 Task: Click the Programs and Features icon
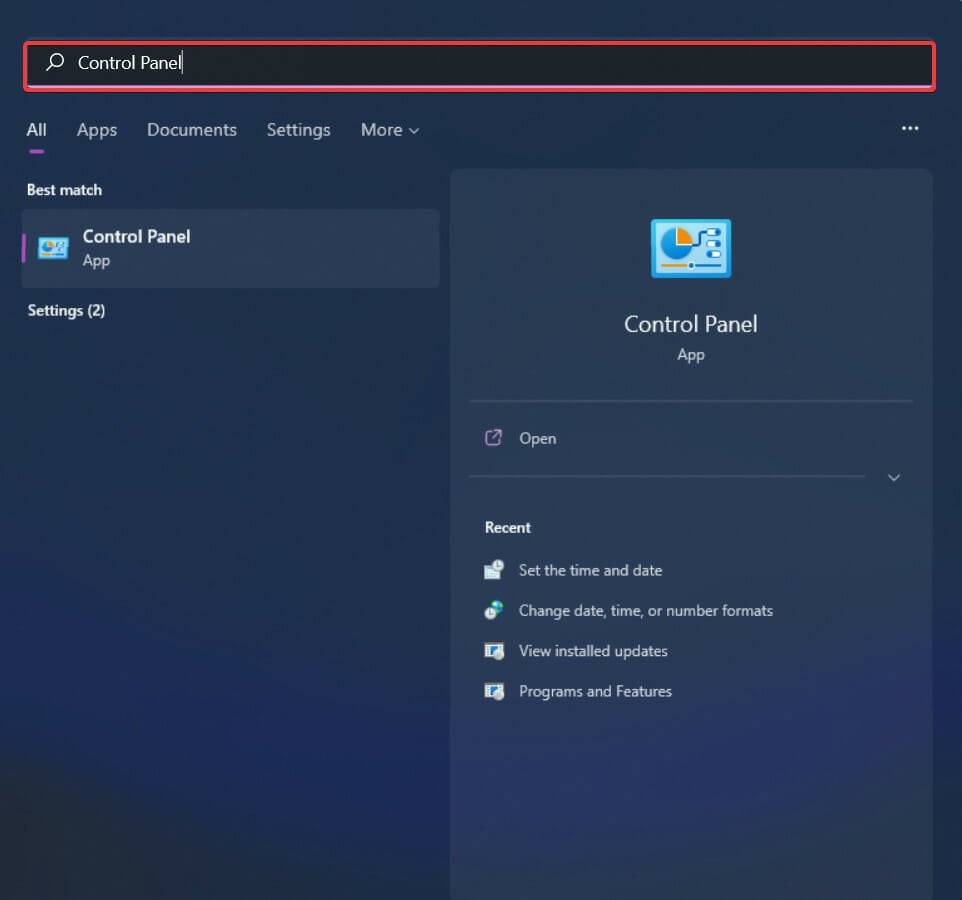click(x=493, y=691)
